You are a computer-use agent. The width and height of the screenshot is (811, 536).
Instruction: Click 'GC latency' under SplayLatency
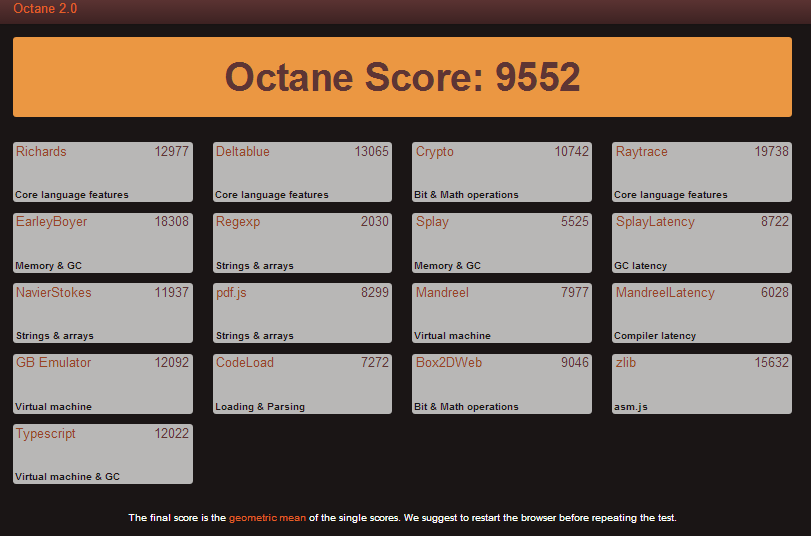coord(640,266)
